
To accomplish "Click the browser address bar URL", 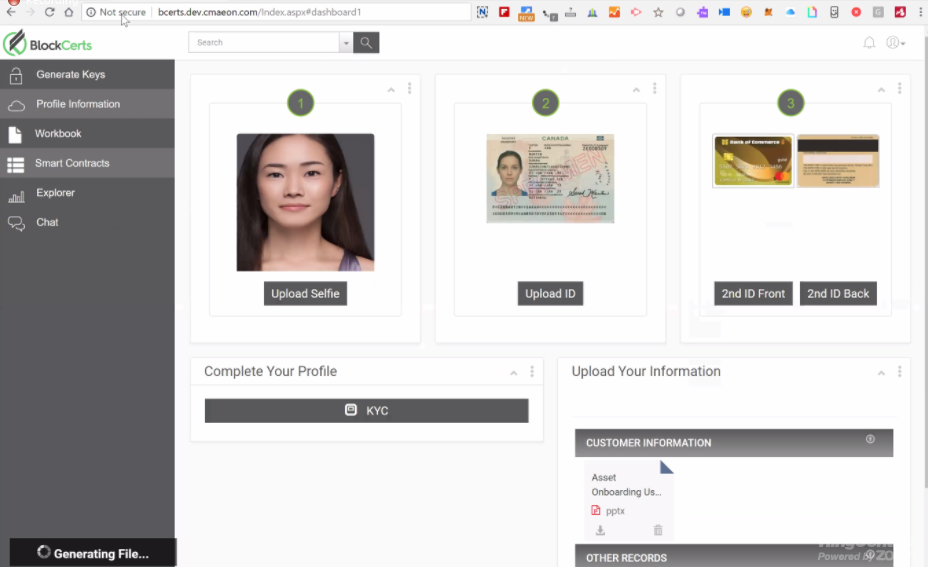I will coord(259,12).
